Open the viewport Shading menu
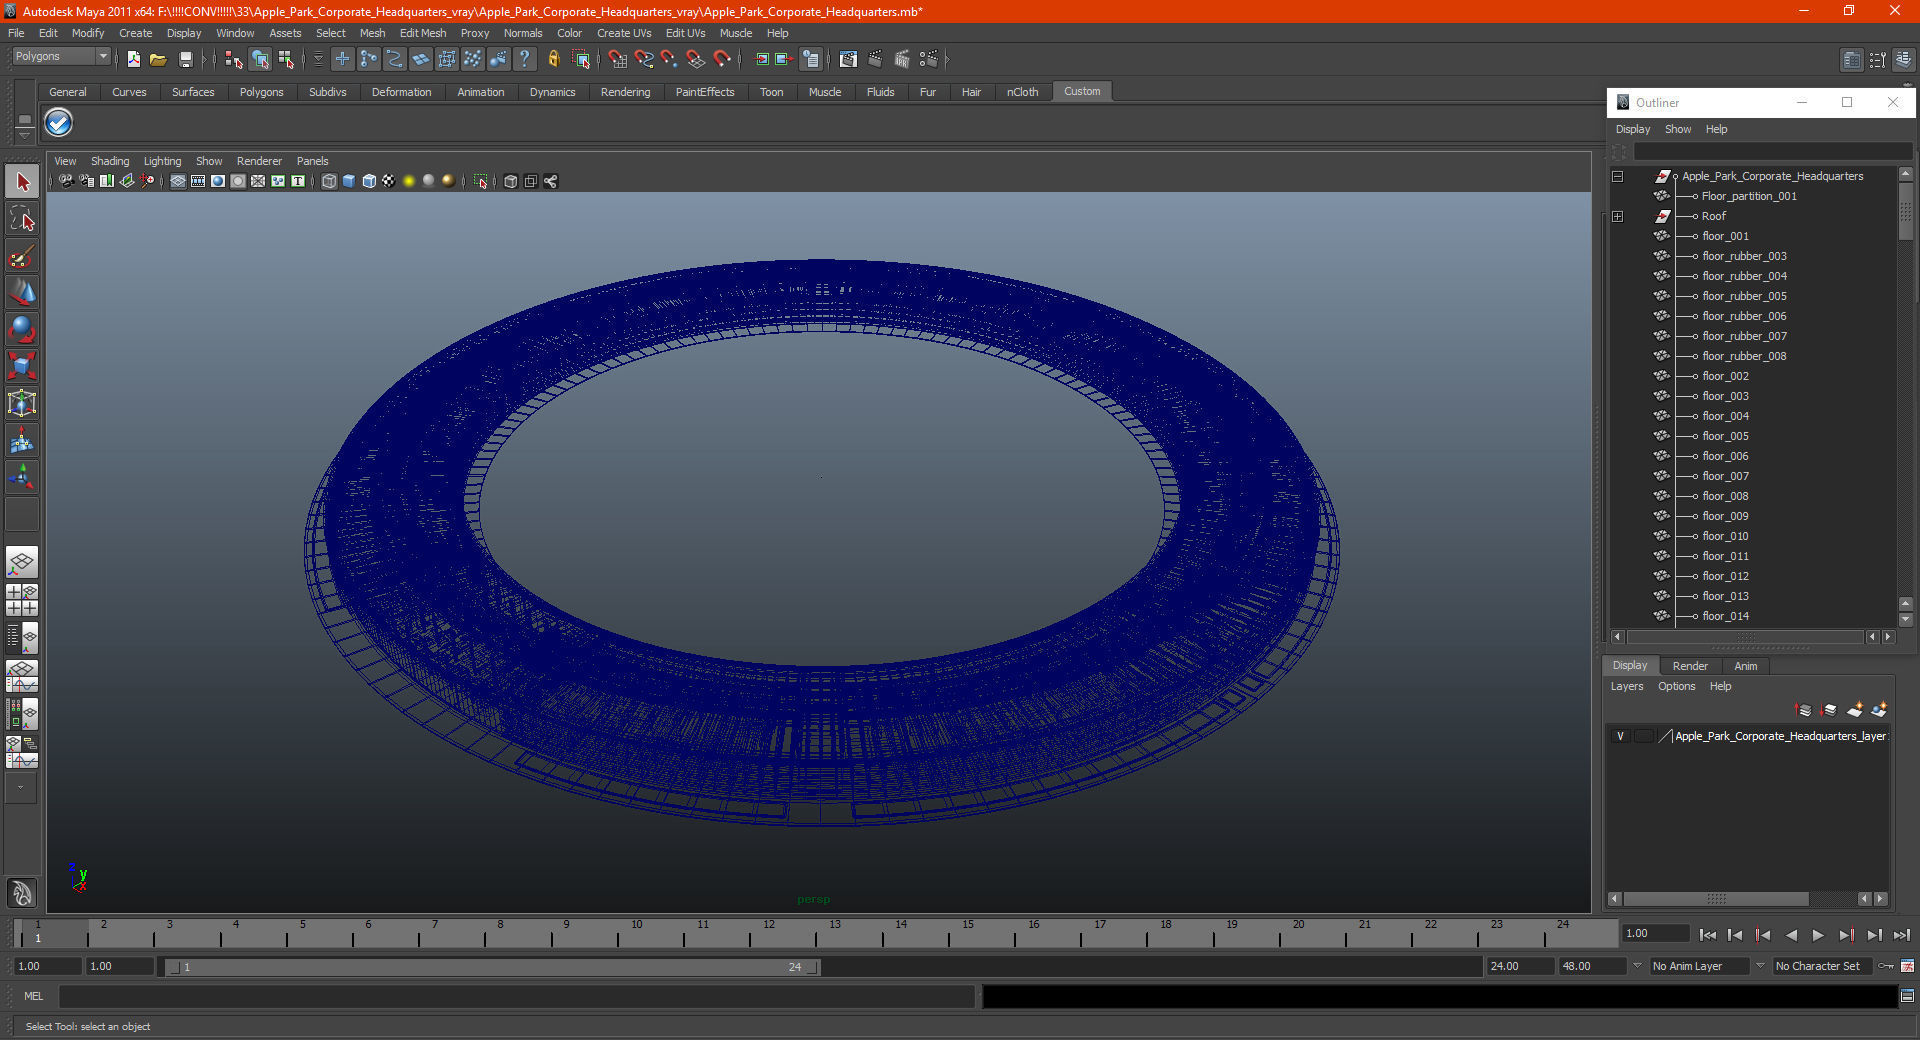1920x1040 pixels. click(x=110, y=161)
